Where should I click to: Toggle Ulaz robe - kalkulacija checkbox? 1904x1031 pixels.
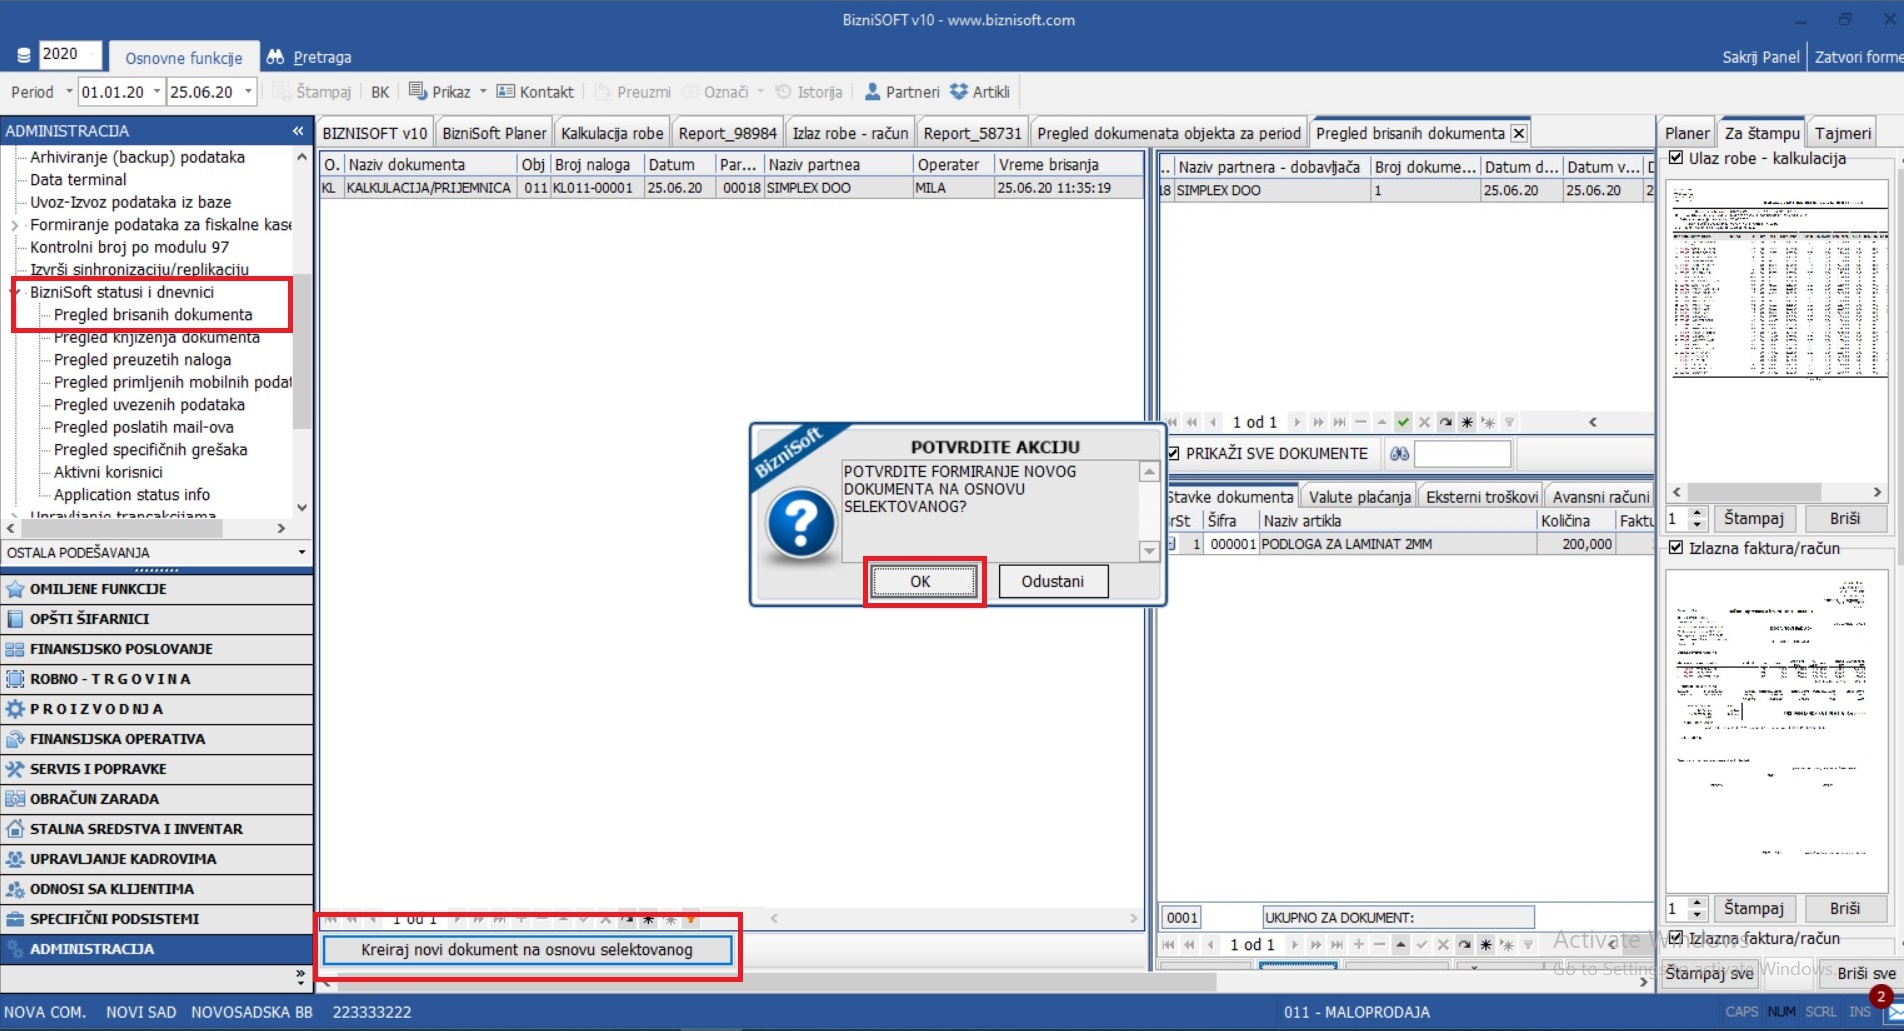1676,158
